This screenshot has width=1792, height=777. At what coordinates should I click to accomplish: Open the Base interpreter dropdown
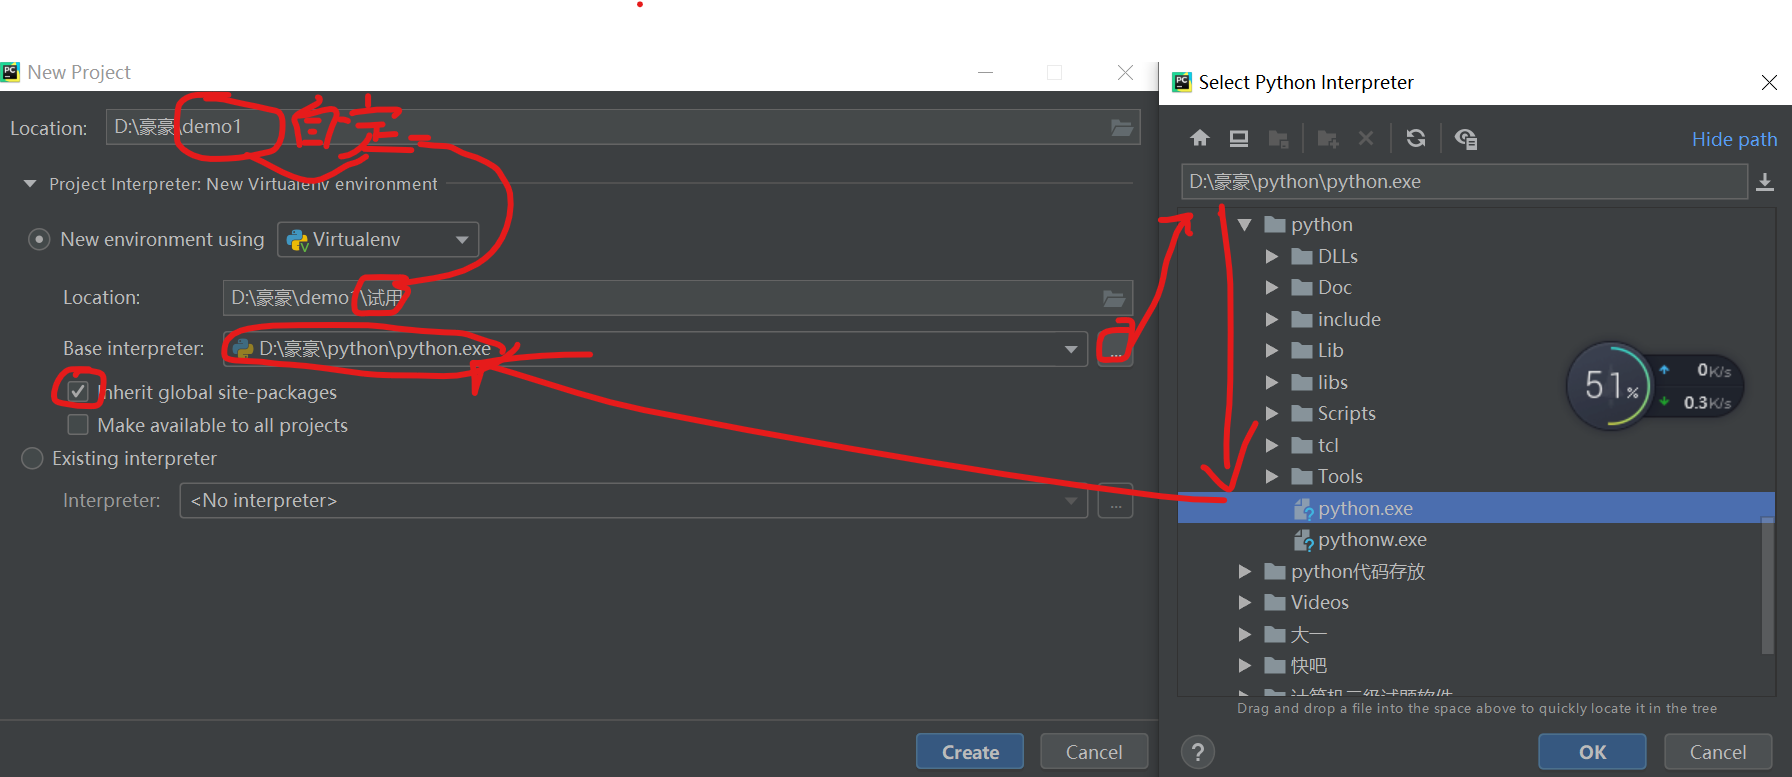coord(1071,349)
